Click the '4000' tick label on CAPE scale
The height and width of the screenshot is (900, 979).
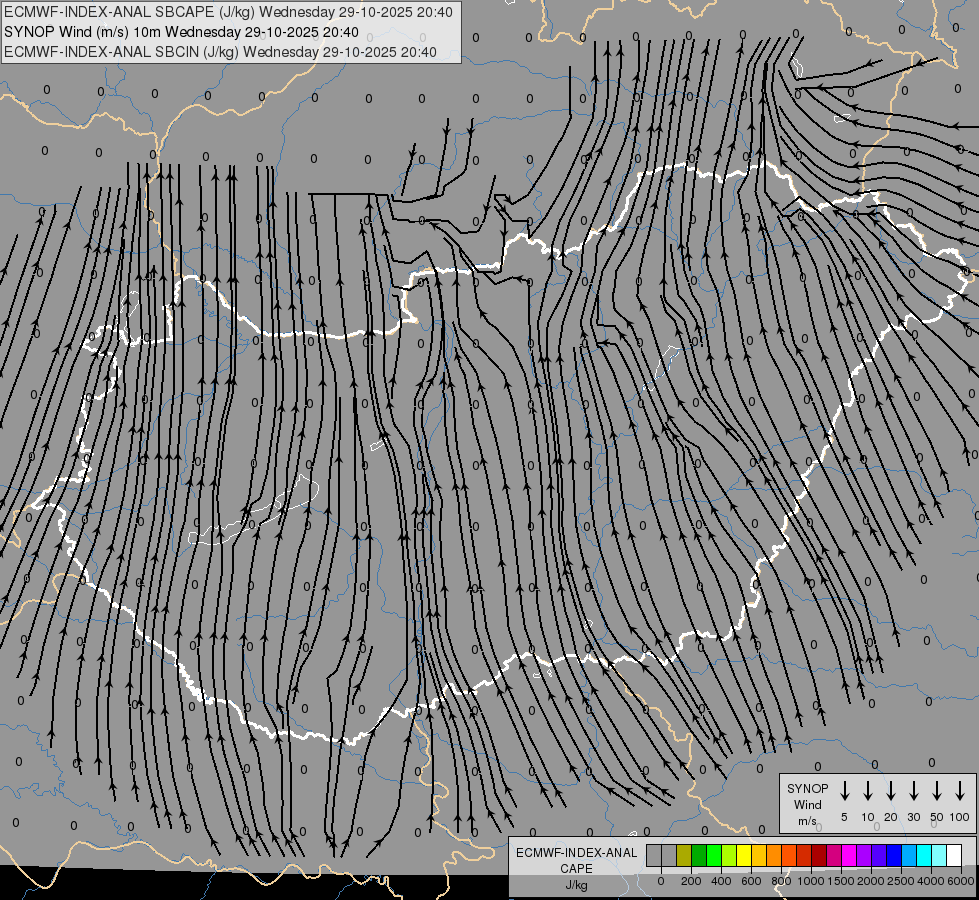click(931, 881)
